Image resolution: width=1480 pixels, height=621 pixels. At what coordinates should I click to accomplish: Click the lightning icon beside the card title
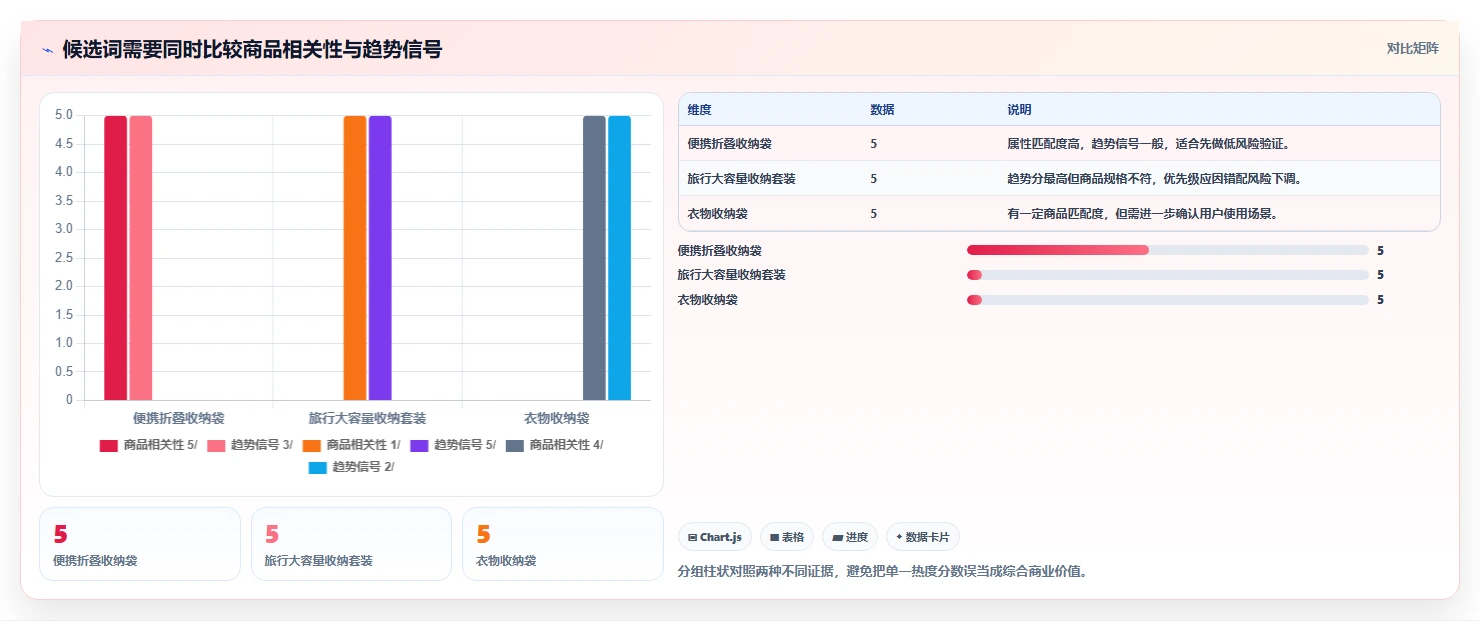(47, 50)
